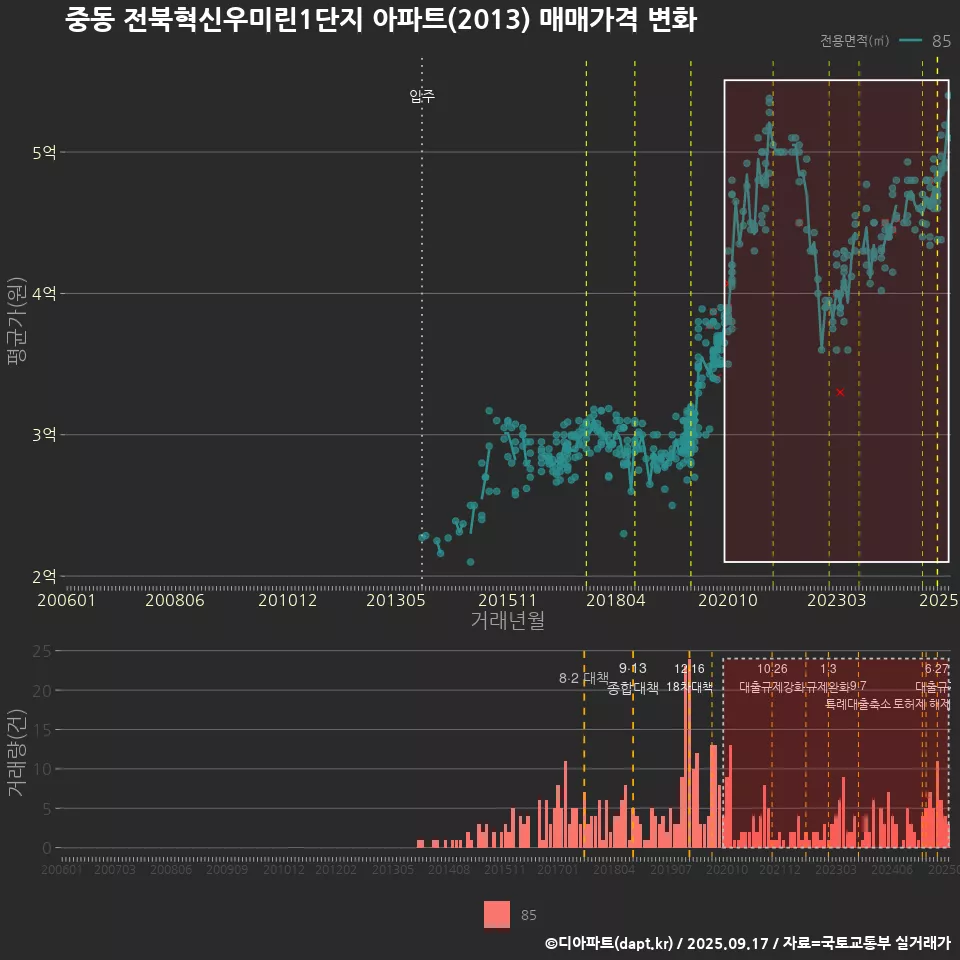The image size is (960, 960).
Task: Click the 201408 label on the volume chart axis
Action: coord(449,869)
